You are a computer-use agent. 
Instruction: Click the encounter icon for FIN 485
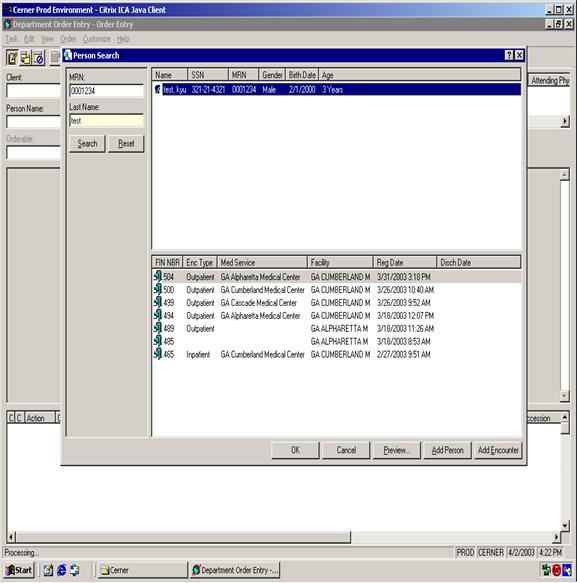(158, 341)
